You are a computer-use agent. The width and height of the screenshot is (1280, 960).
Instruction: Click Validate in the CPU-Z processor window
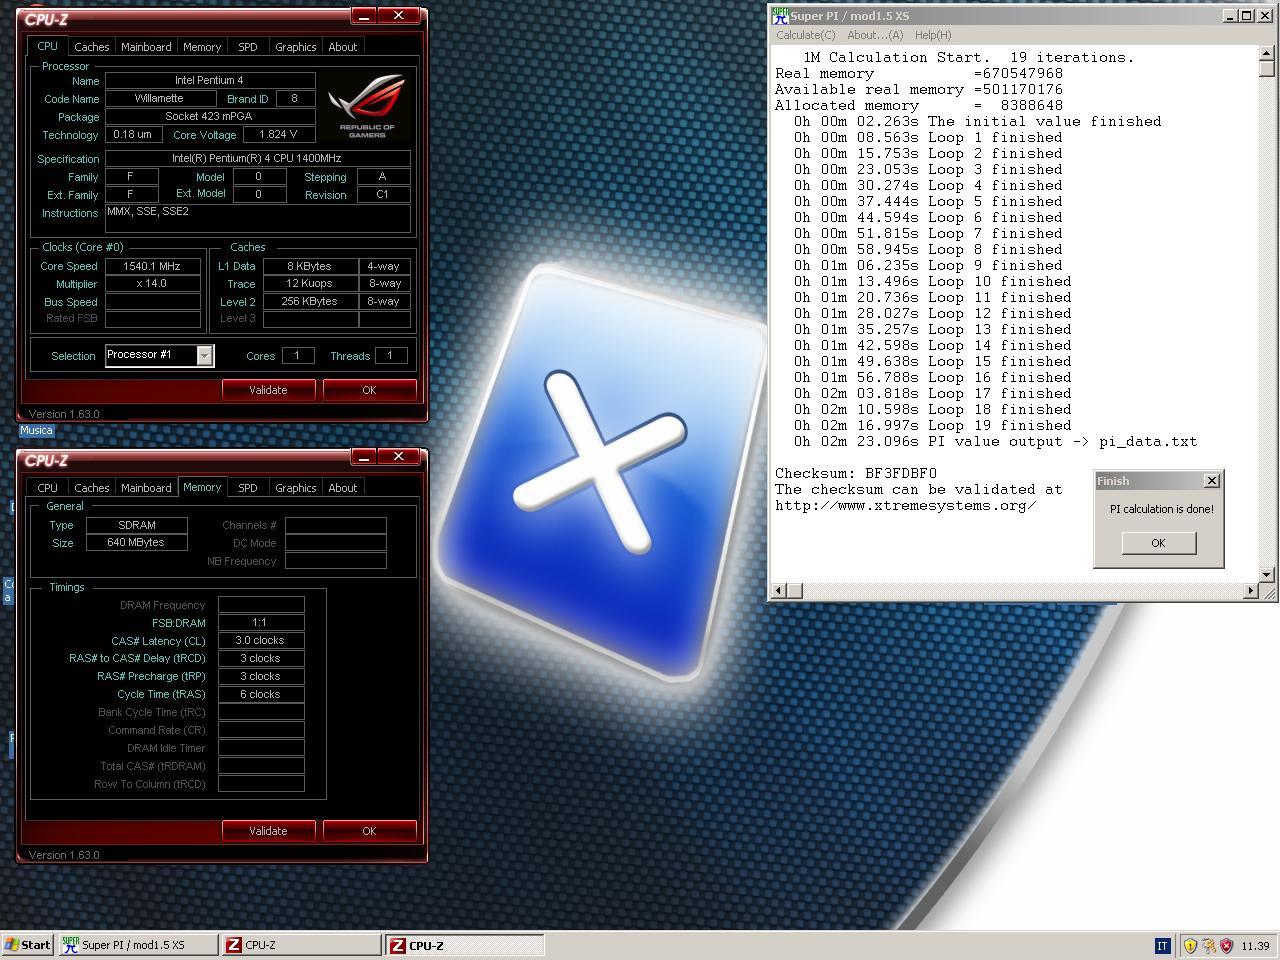coord(268,390)
